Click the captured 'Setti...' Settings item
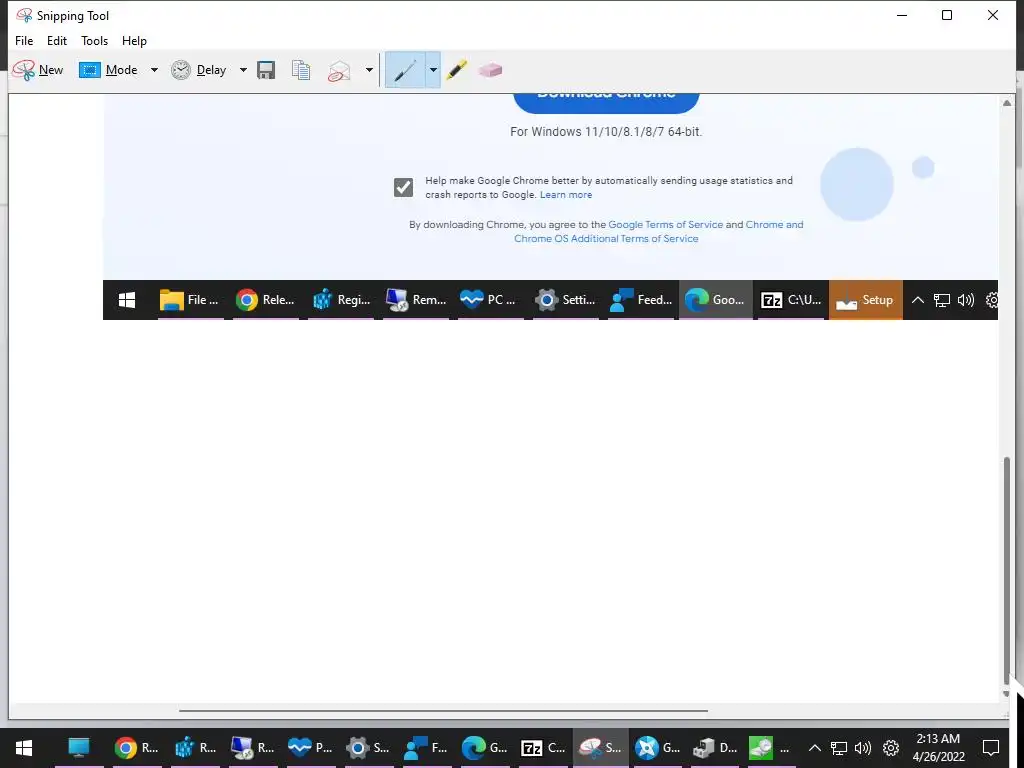Image resolution: width=1024 pixels, height=768 pixels. (566, 300)
